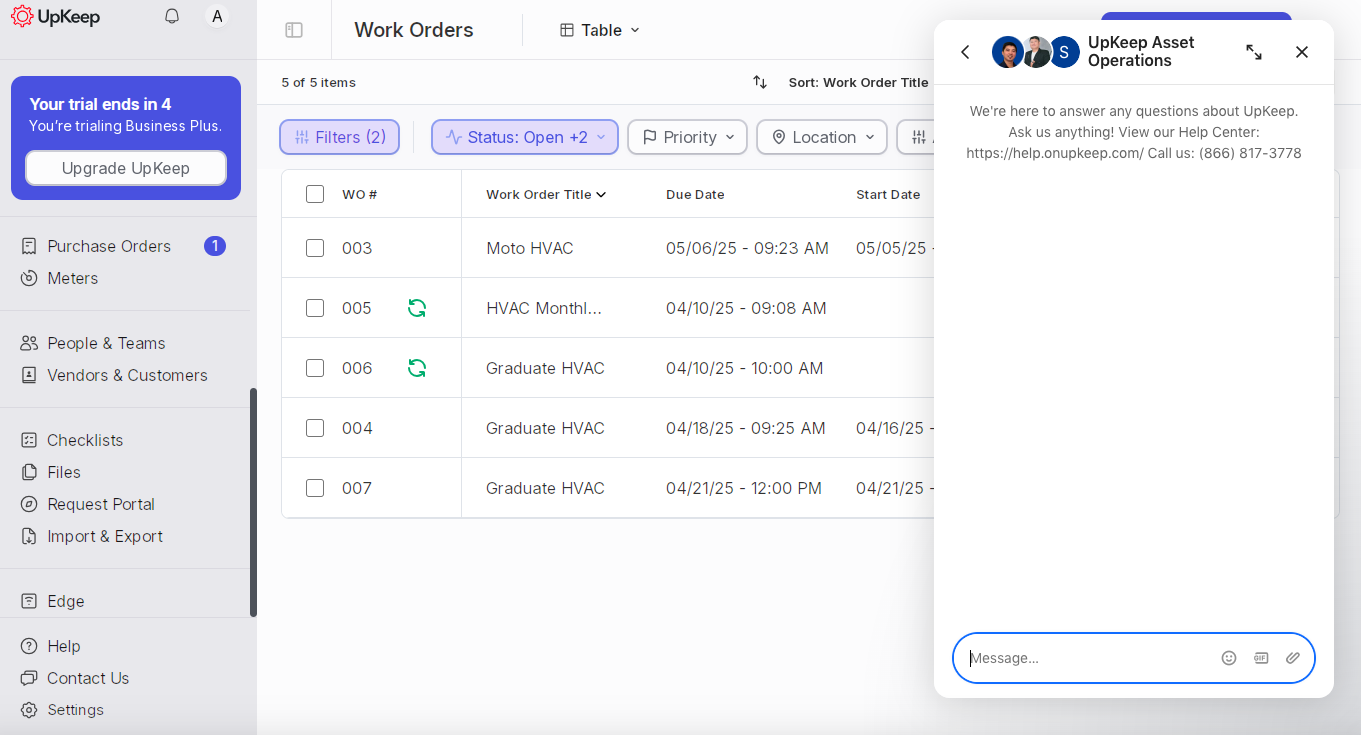Open the GIF picker in the chat
Screen dimensions: 1361x735
click(x=1261, y=658)
